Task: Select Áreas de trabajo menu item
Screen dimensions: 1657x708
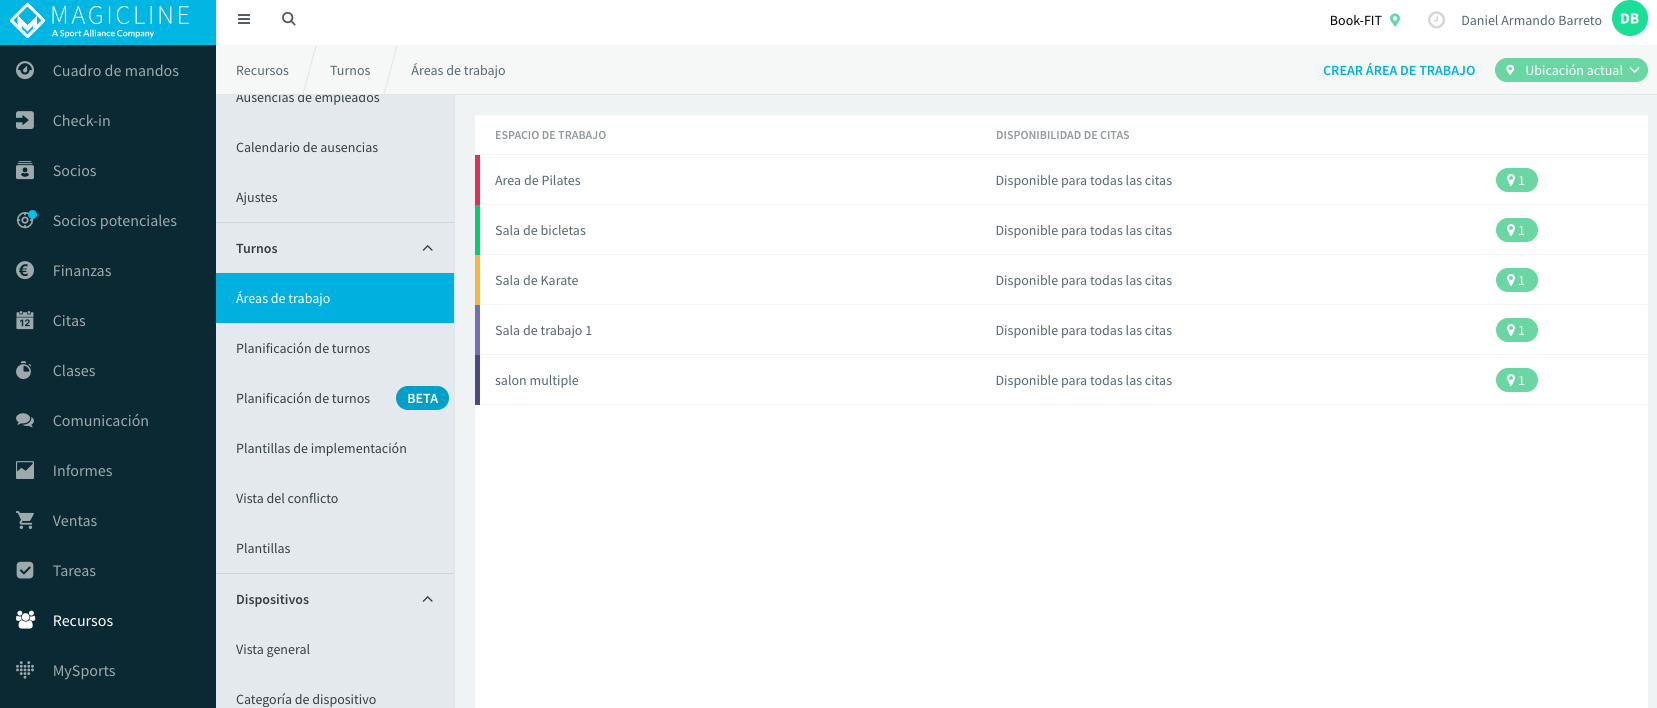Action: pyautogui.click(x=335, y=298)
